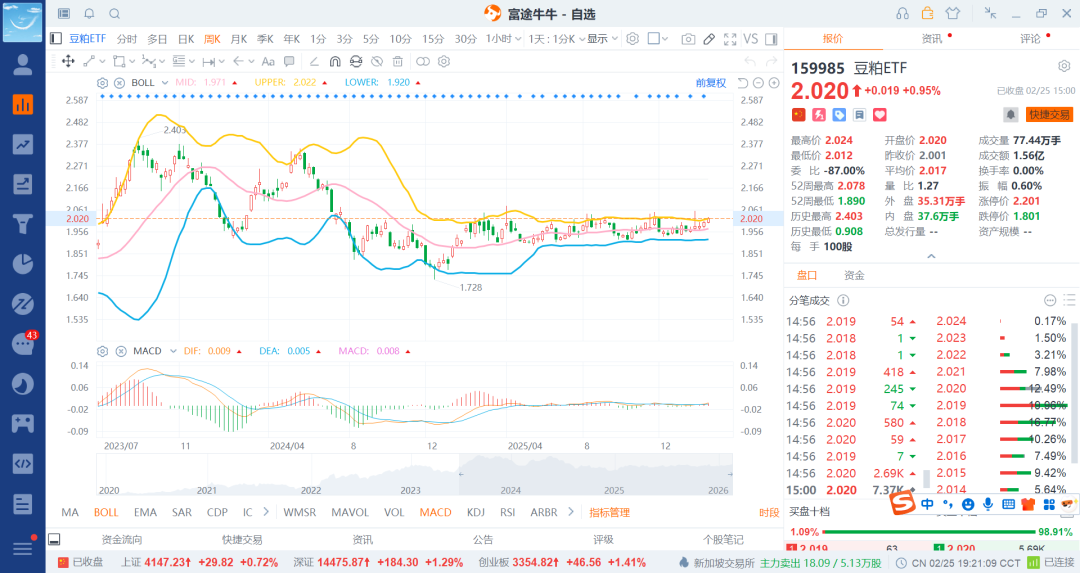Screen dimensions: 1080x573
Task: Open the VS comparison tool
Action: (x=751, y=39)
